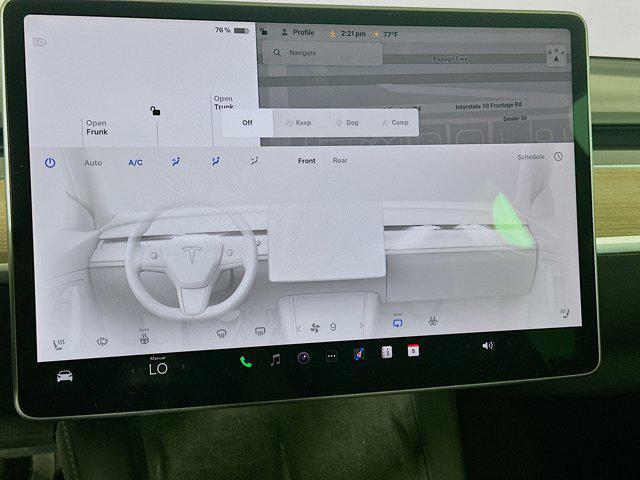Toggle rear window defrost icon
The width and height of the screenshot is (640, 480).
coord(260,331)
